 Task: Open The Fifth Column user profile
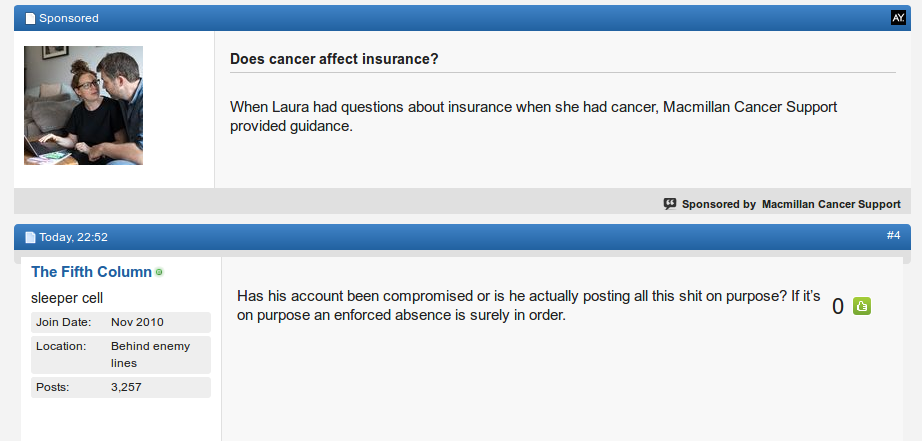pyautogui.click(x=91, y=272)
